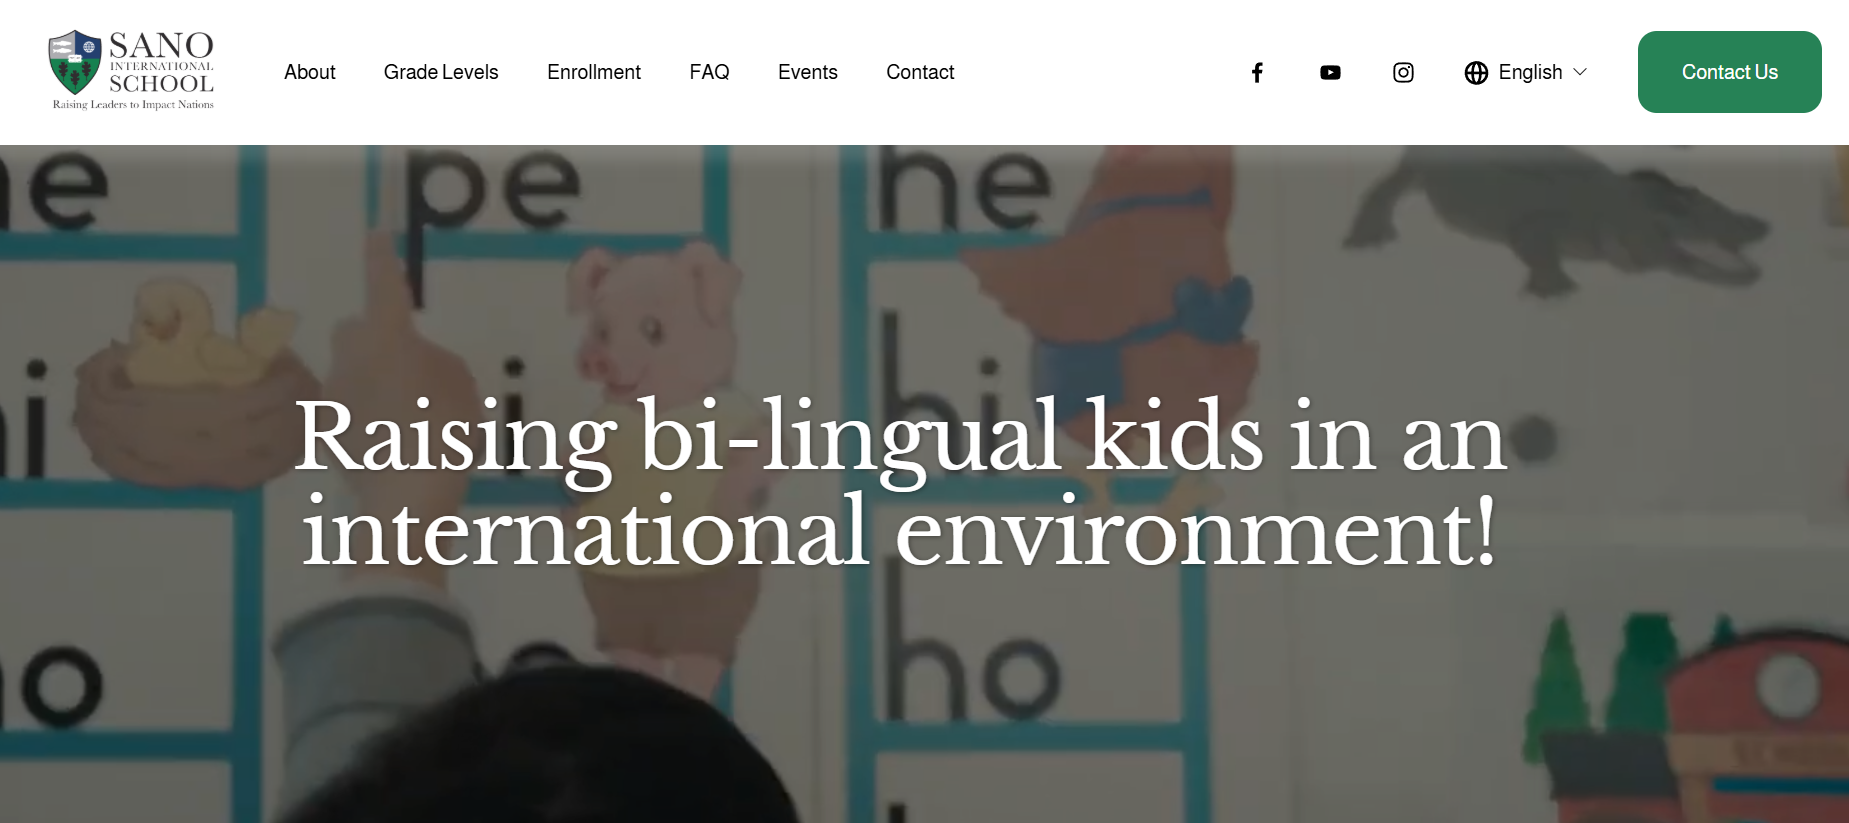Open the Instagram profile icon
1849x823 pixels.
1403,72
